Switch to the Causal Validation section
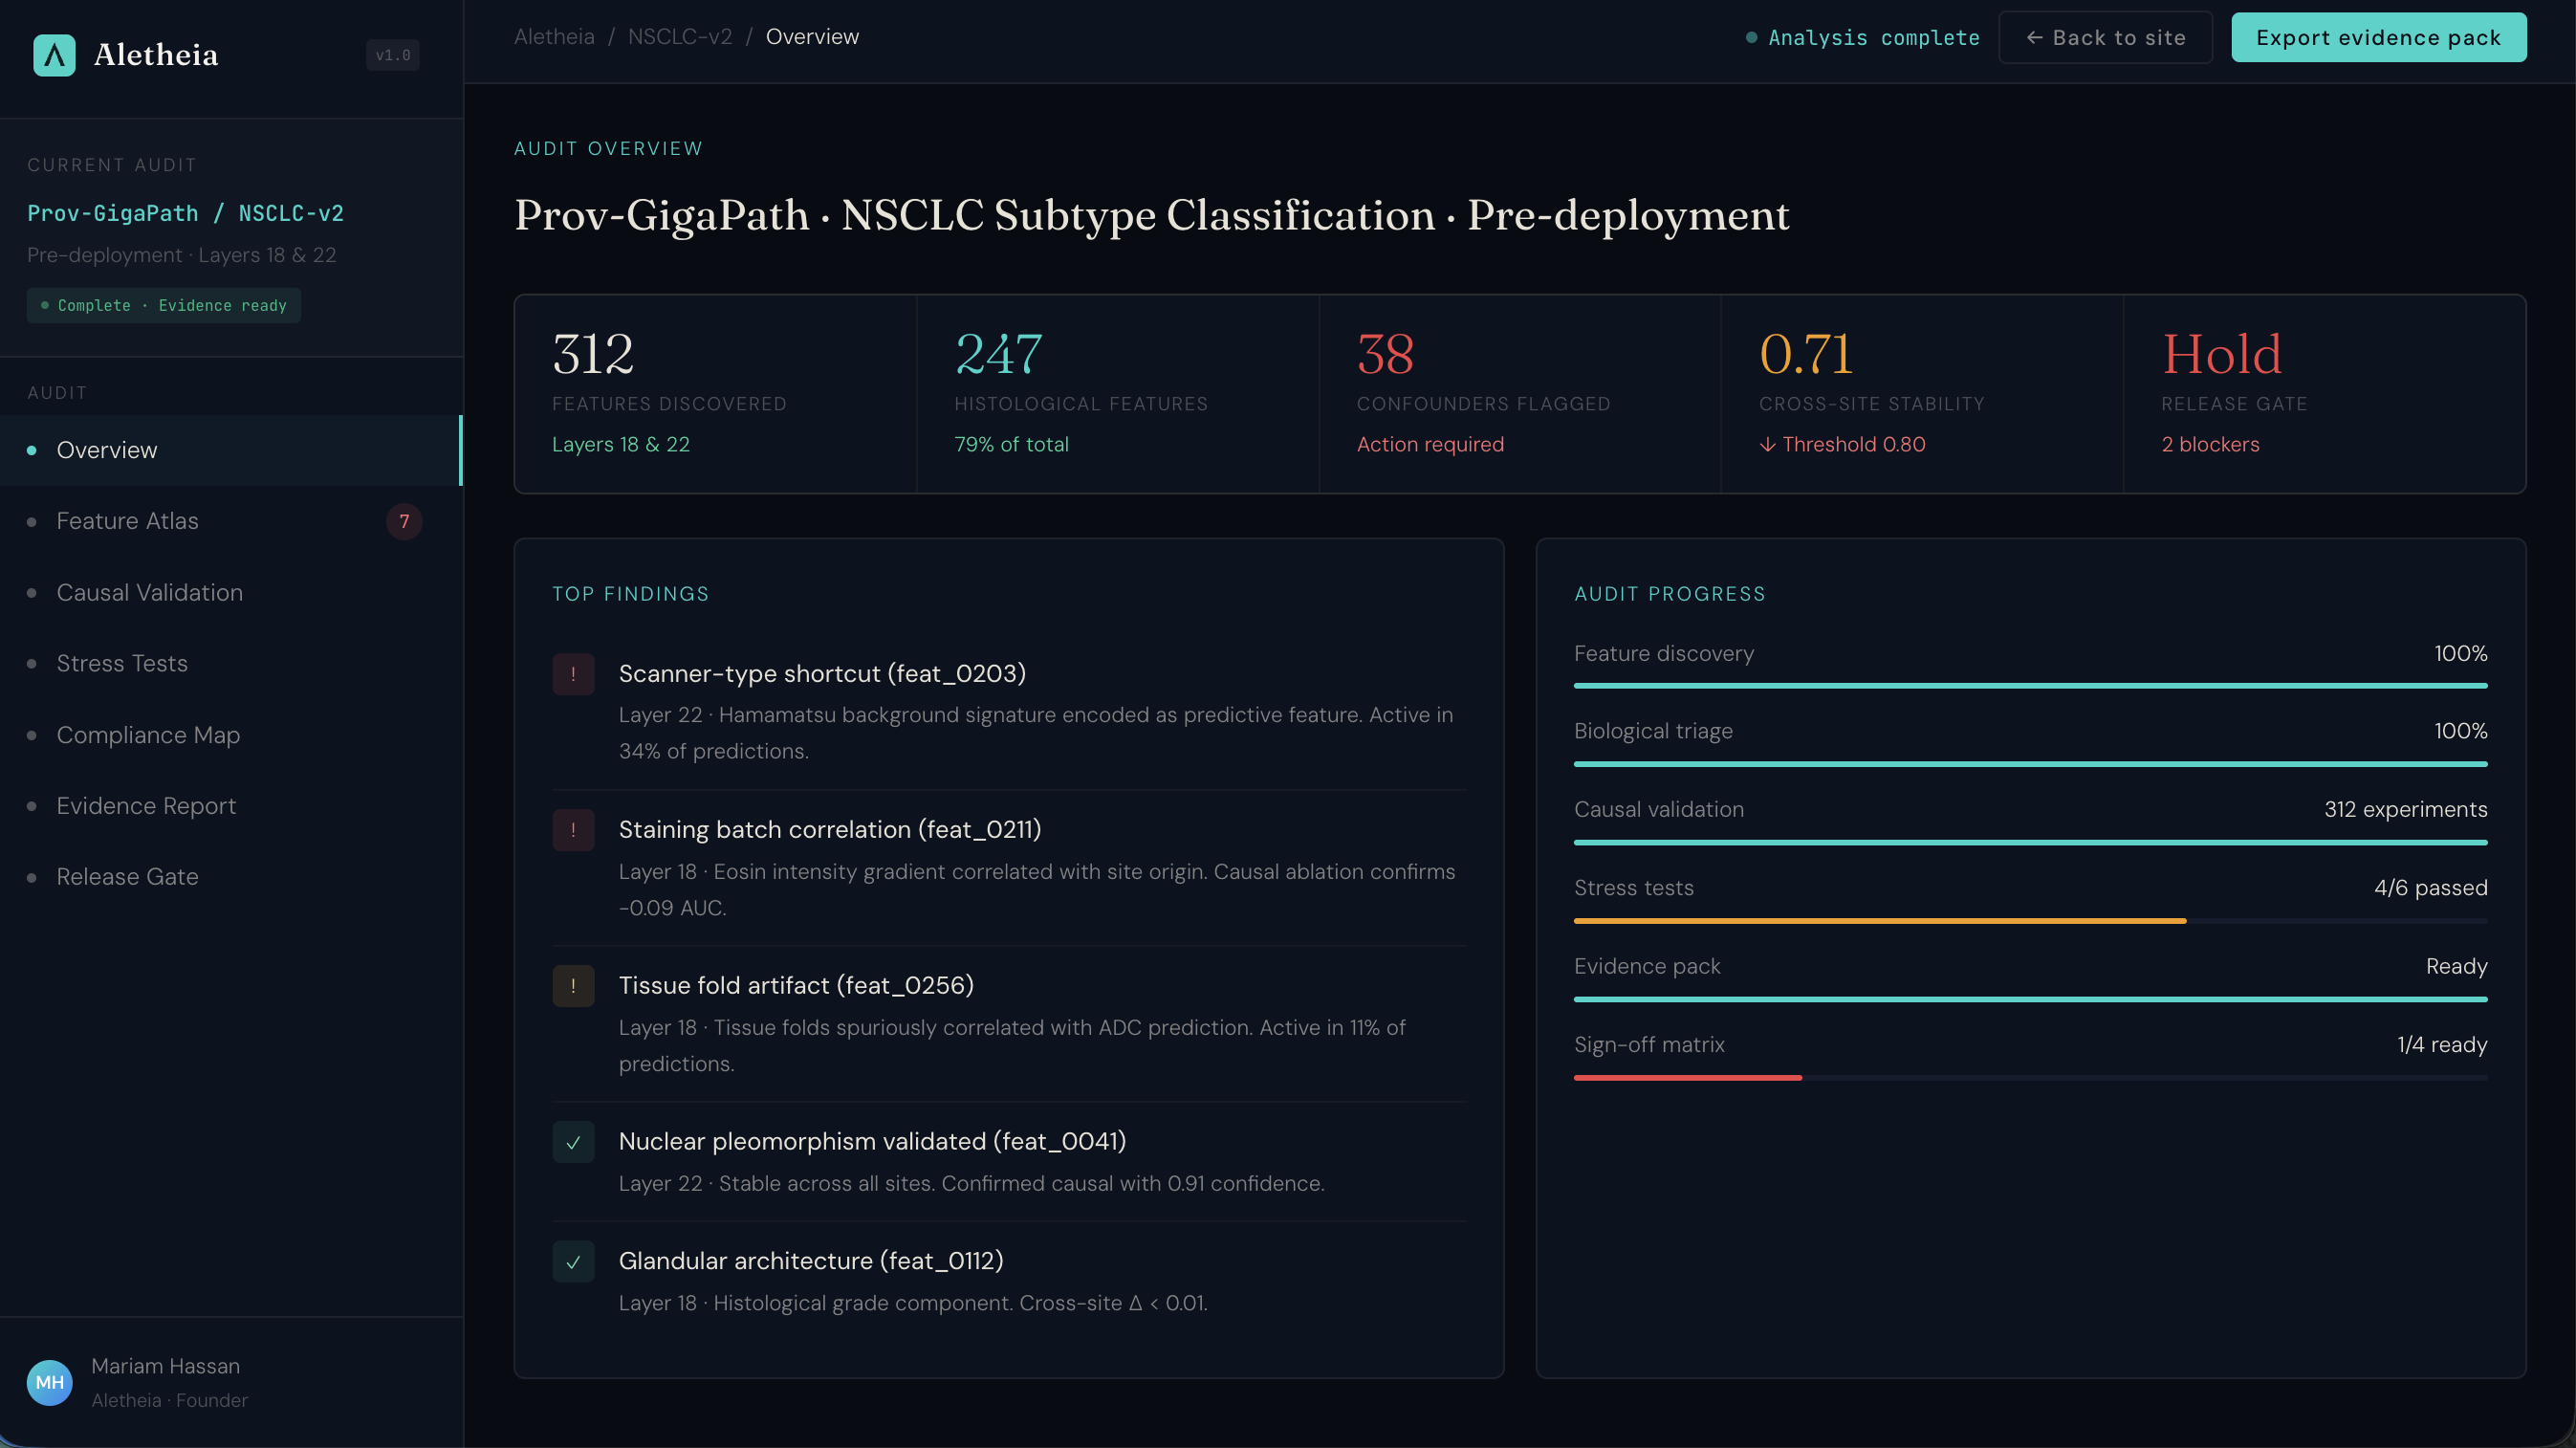Screen dimensions: 2576x1448 pyautogui.click(x=149, y=592)
